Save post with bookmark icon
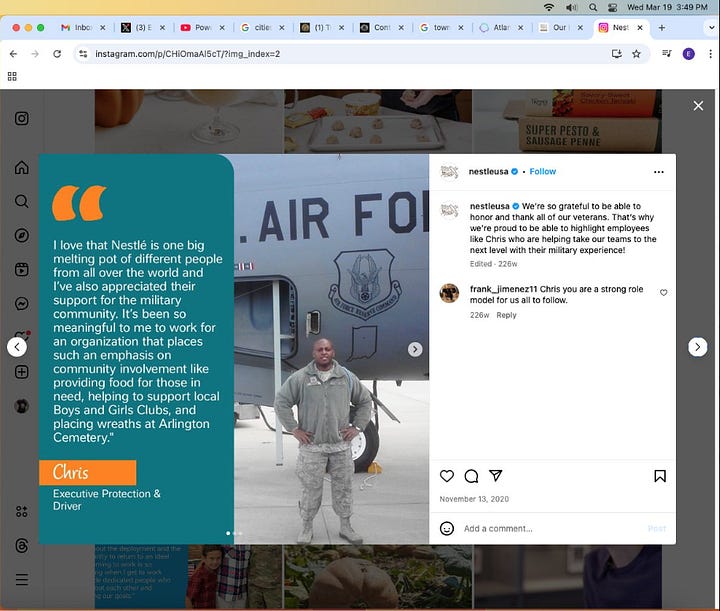The image size is (720, 611). [x=660, y=476]
